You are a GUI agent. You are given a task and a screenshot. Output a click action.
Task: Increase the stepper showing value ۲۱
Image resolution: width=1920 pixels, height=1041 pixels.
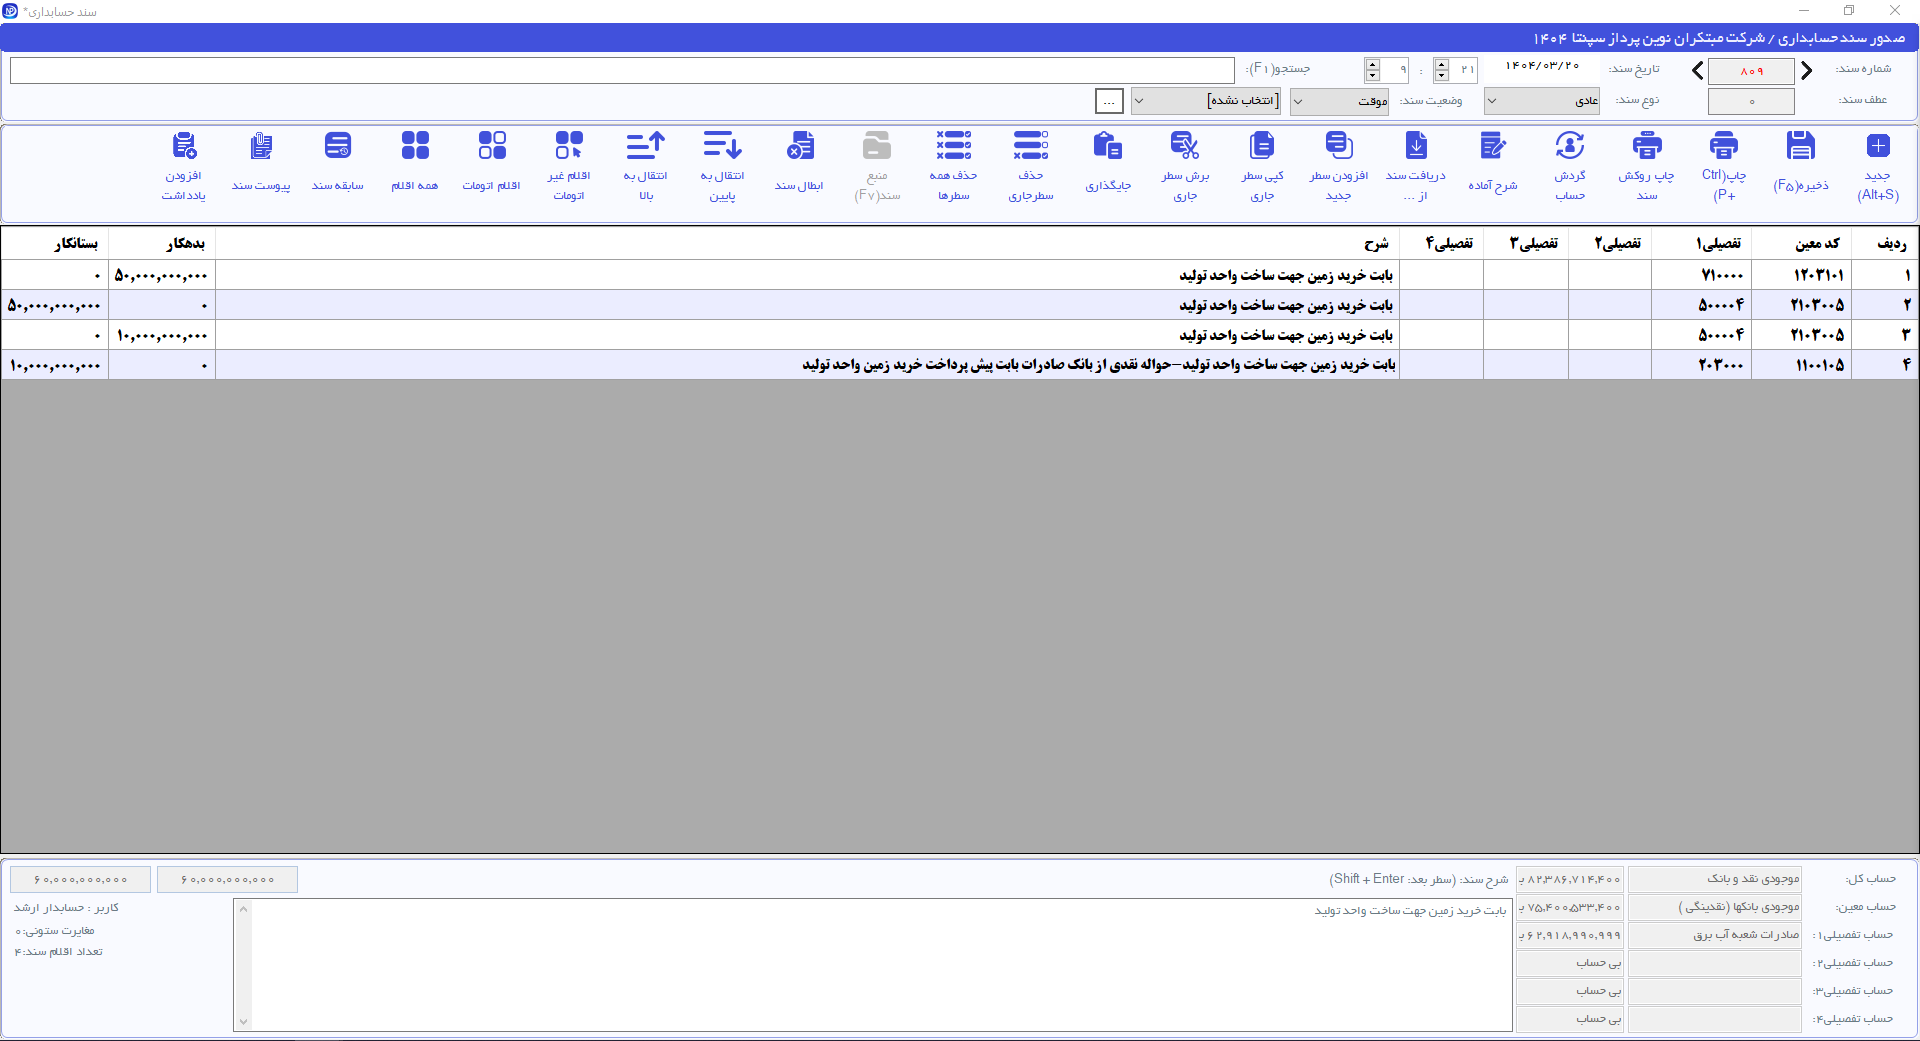click(x=1441, y=64)
